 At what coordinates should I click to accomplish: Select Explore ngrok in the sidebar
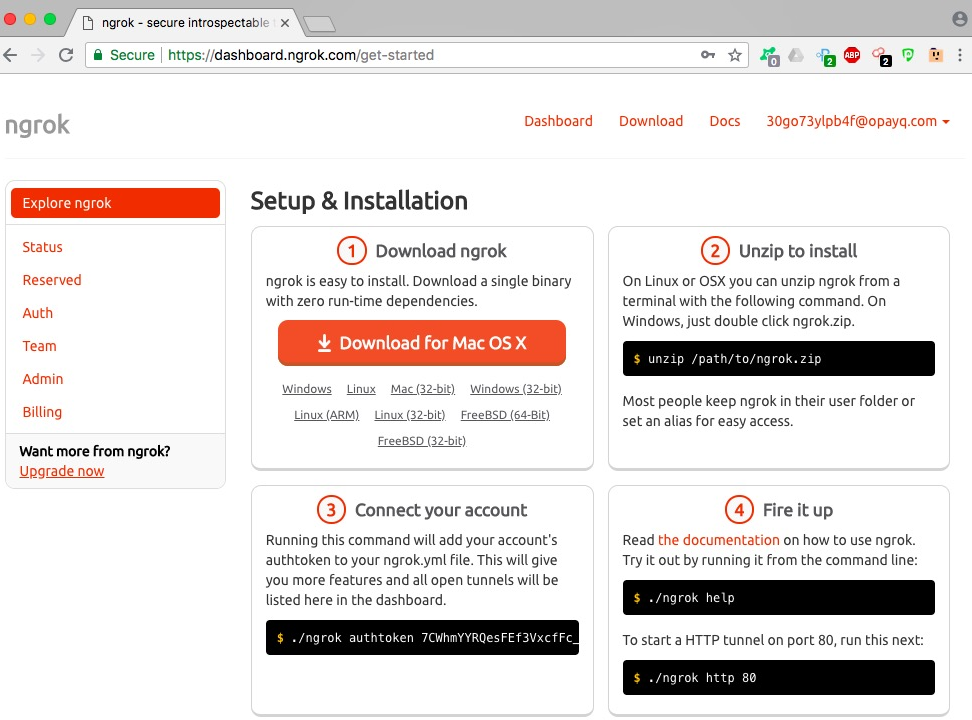pyautogui.click(x=115, y=203)
